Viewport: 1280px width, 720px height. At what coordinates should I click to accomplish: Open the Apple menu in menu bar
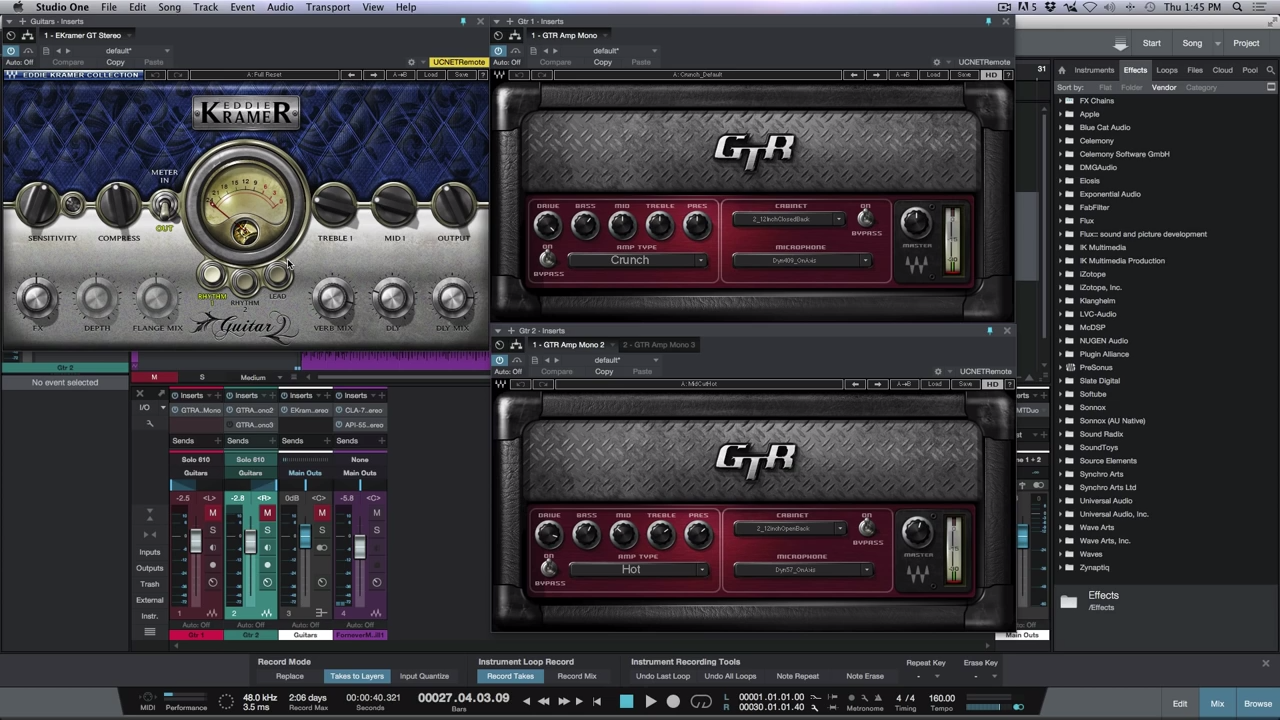tap(17, 7)
